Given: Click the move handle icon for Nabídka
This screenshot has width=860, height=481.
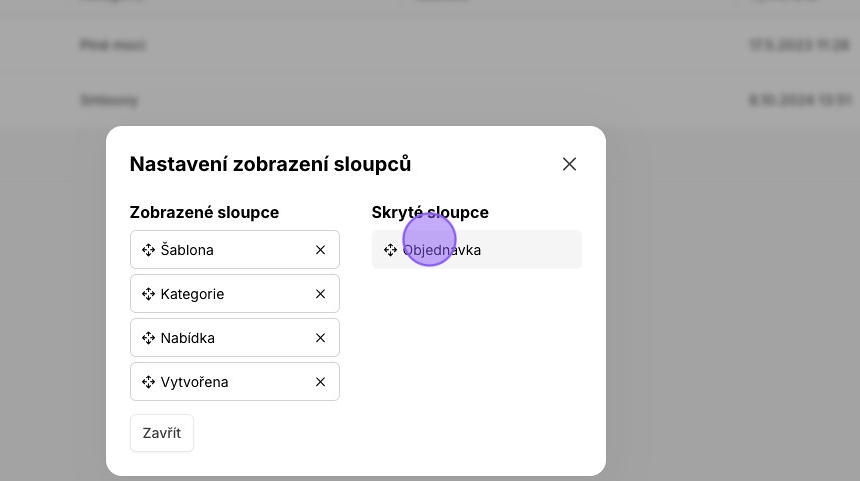Looking at the screenshot, I should (x=148, y=338).
